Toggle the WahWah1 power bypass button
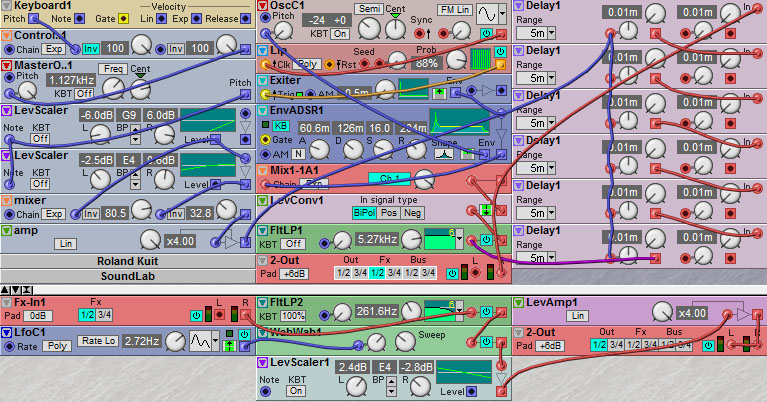767x402 pixels. [x=486, y=342]
